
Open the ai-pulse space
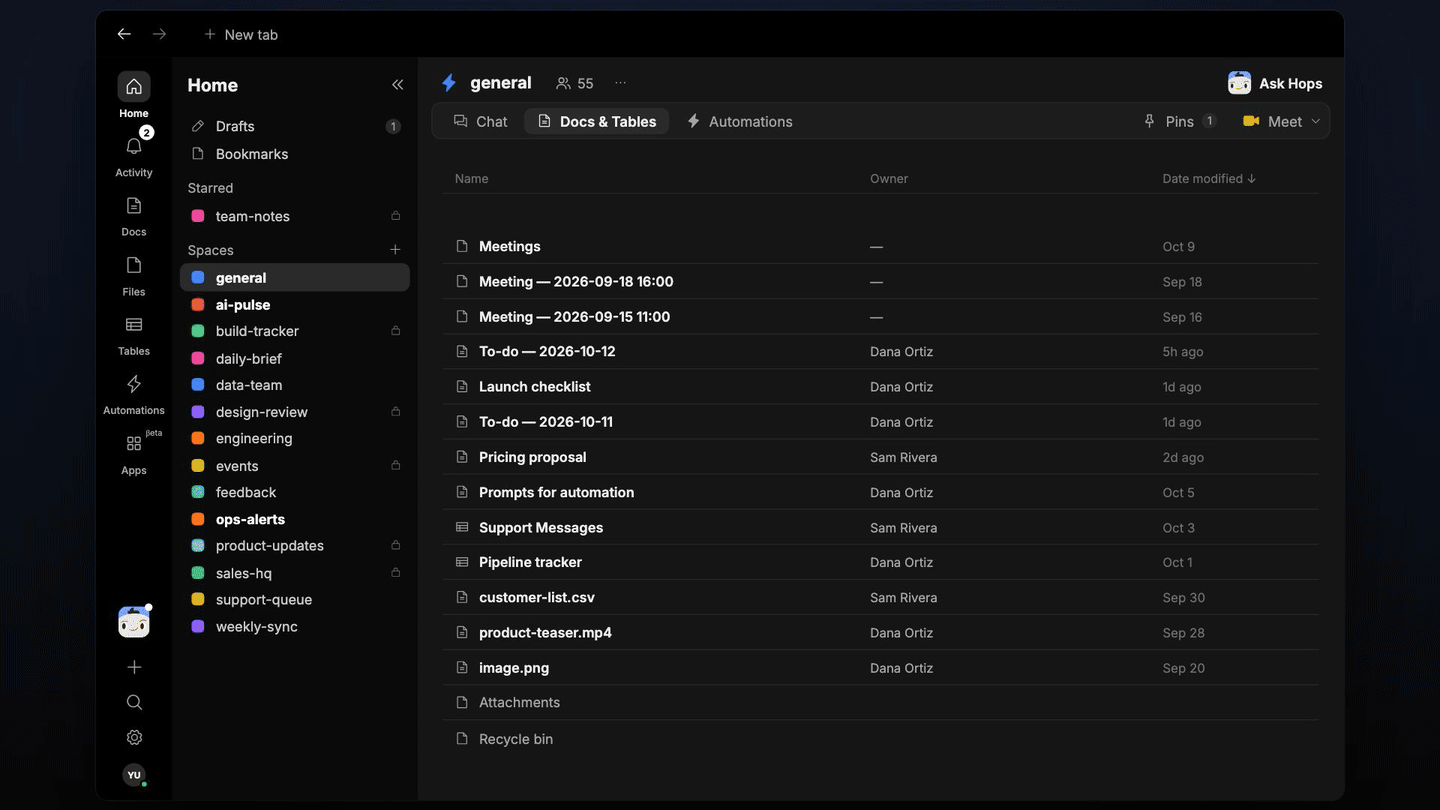[x=295, y=305]
